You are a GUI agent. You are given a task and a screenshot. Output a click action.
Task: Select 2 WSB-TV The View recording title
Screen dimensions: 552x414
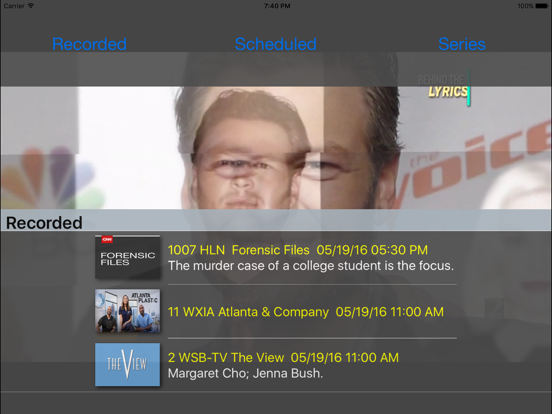[283, 358]
